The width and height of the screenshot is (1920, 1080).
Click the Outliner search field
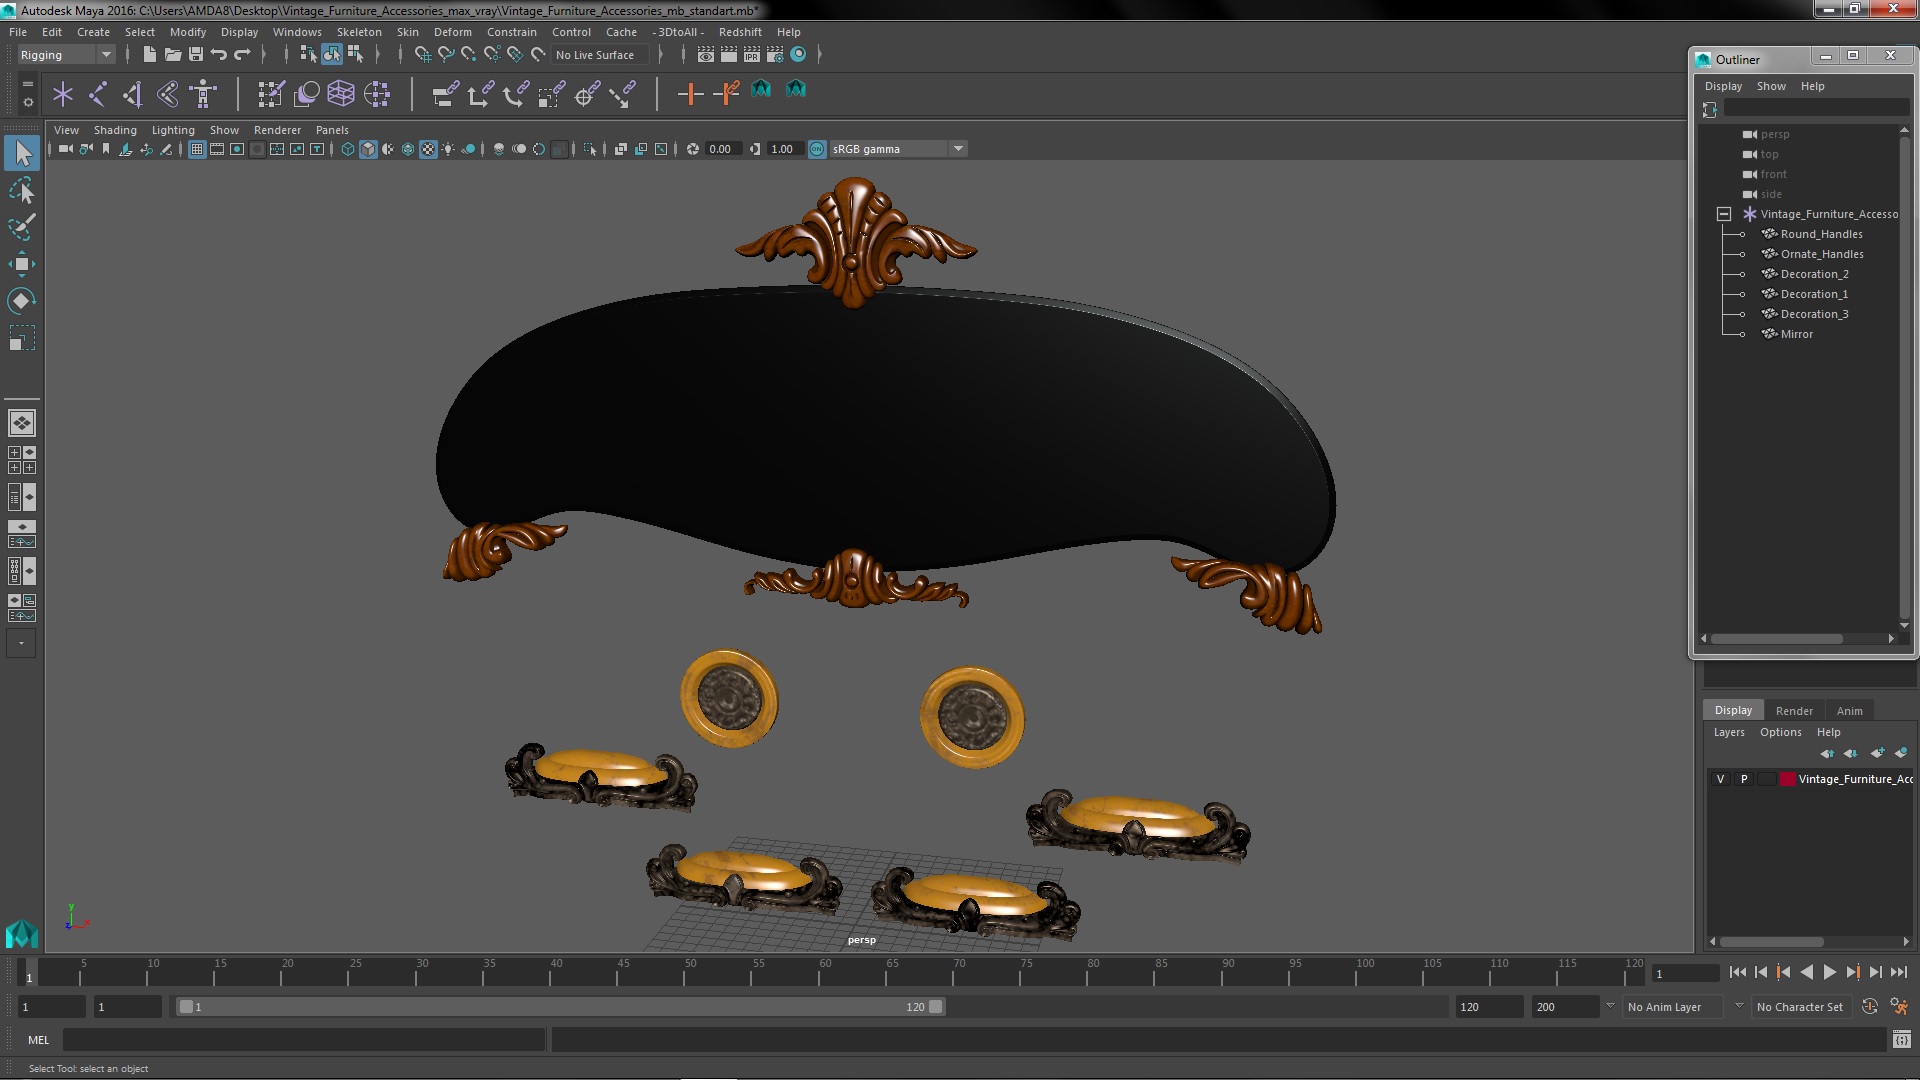(x=1815, y=109)
